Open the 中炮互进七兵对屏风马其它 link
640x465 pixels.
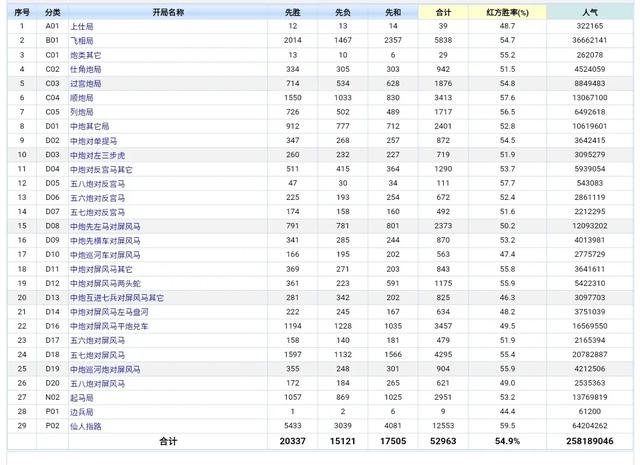tap(117, 298)
